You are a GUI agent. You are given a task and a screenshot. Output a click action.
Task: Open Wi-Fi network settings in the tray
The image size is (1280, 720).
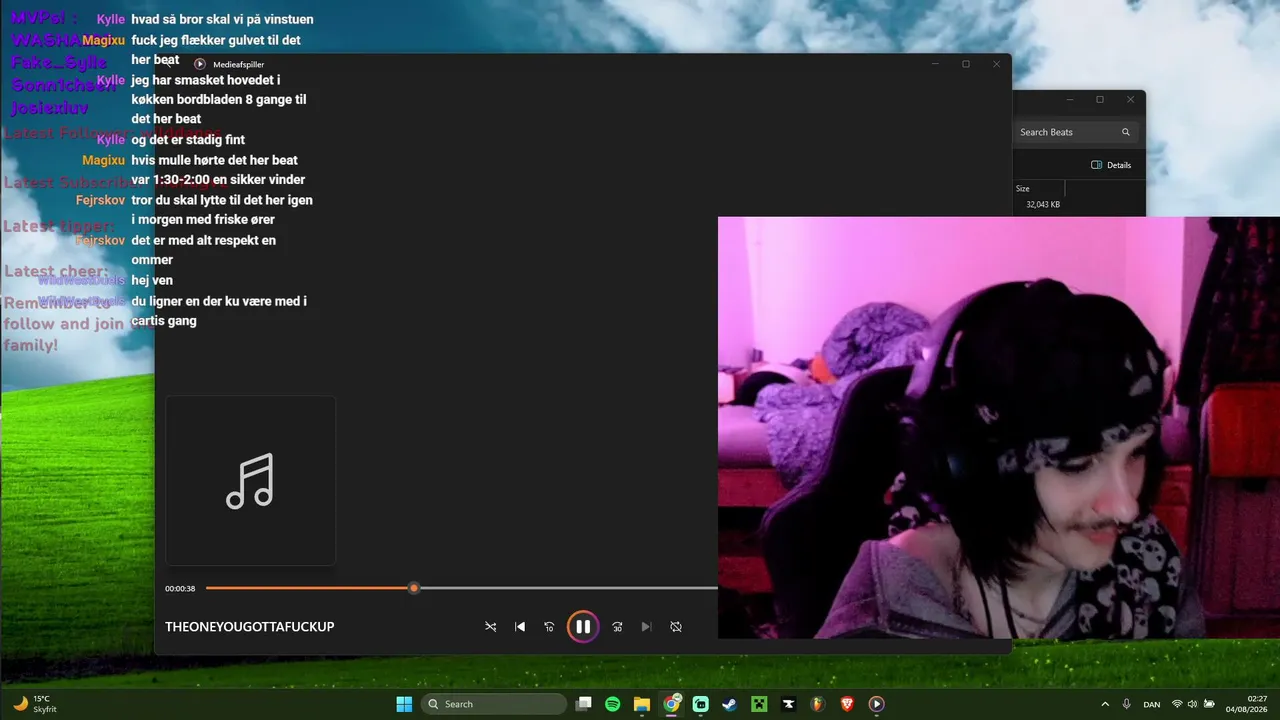click(x=1177, y=704)
